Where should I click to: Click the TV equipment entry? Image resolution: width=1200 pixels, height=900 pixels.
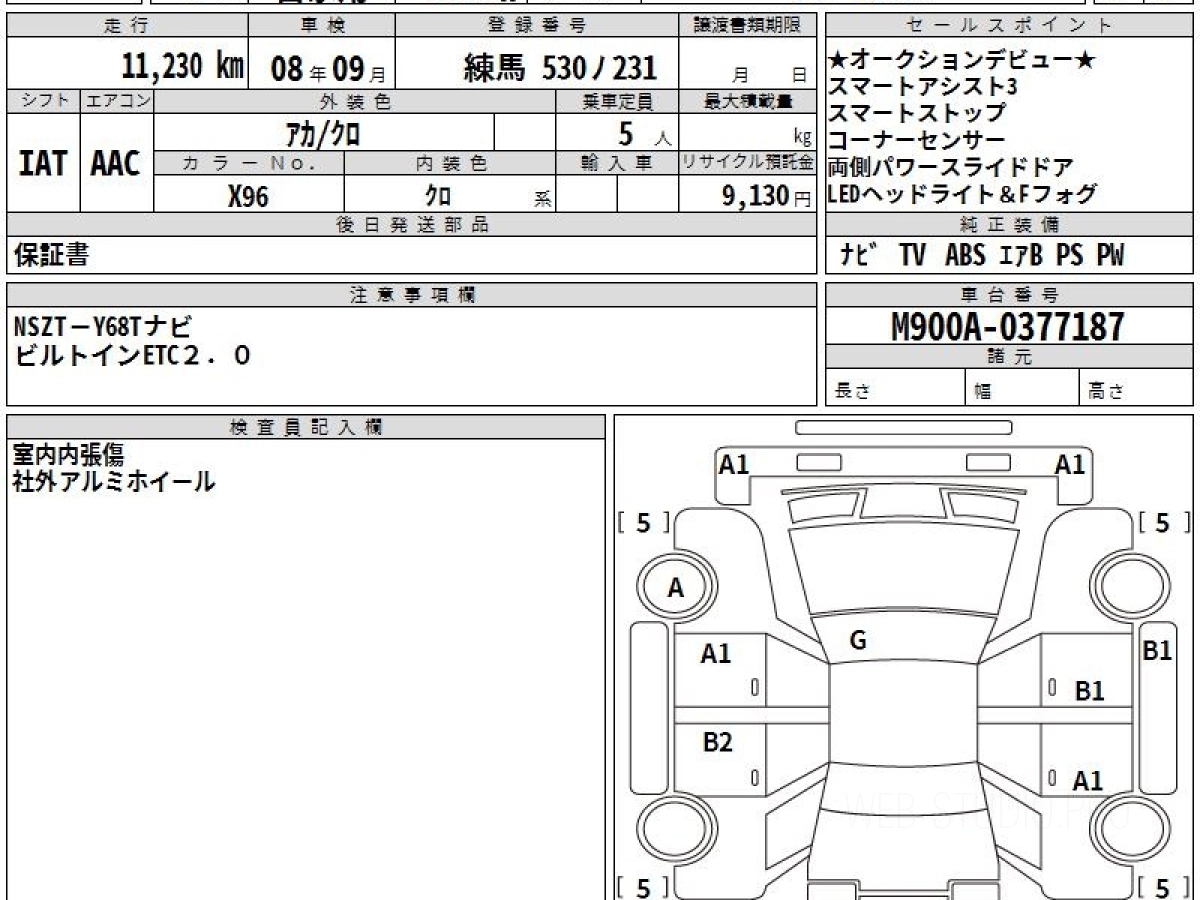pyautogui.click(x=912, y=256)
